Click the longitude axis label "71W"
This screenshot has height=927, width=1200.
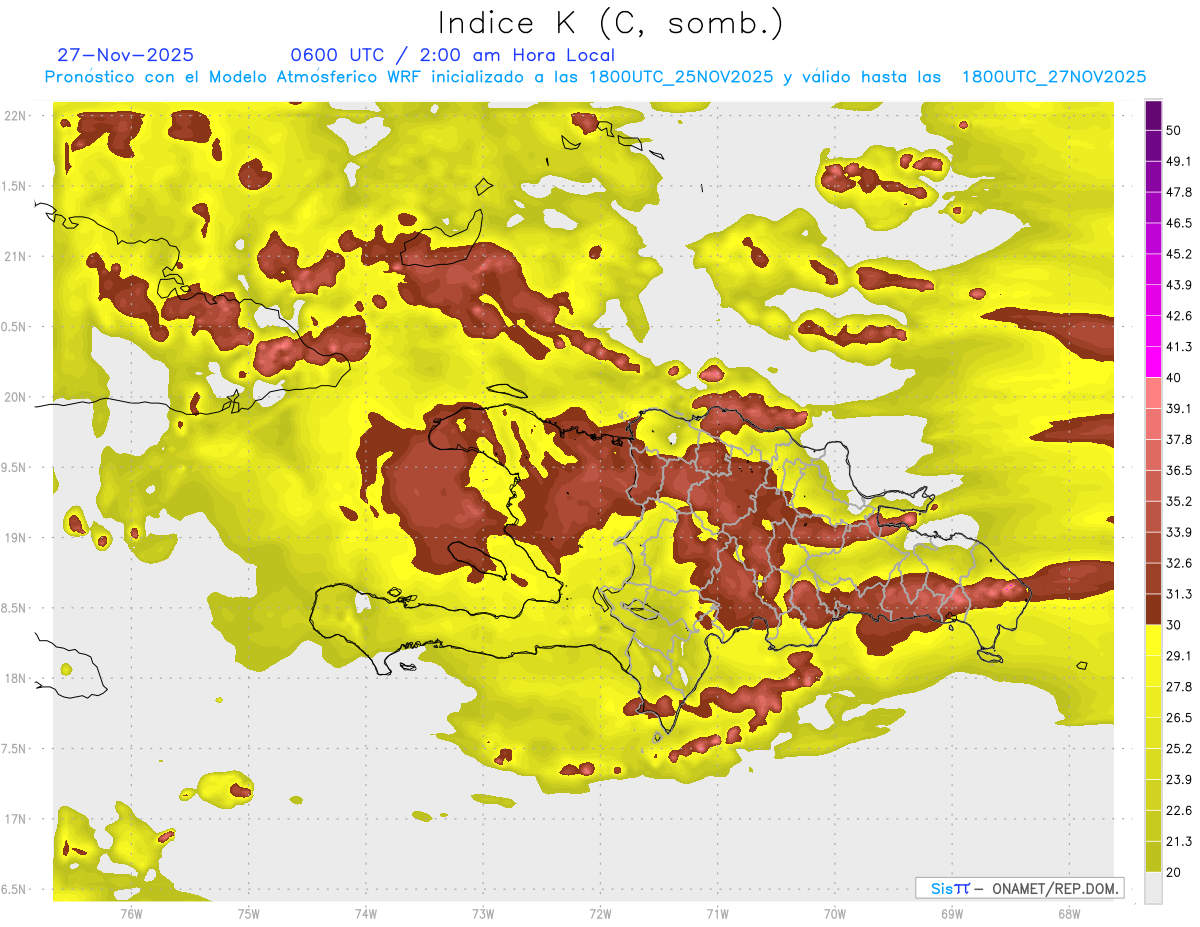[x=717, y=913]
